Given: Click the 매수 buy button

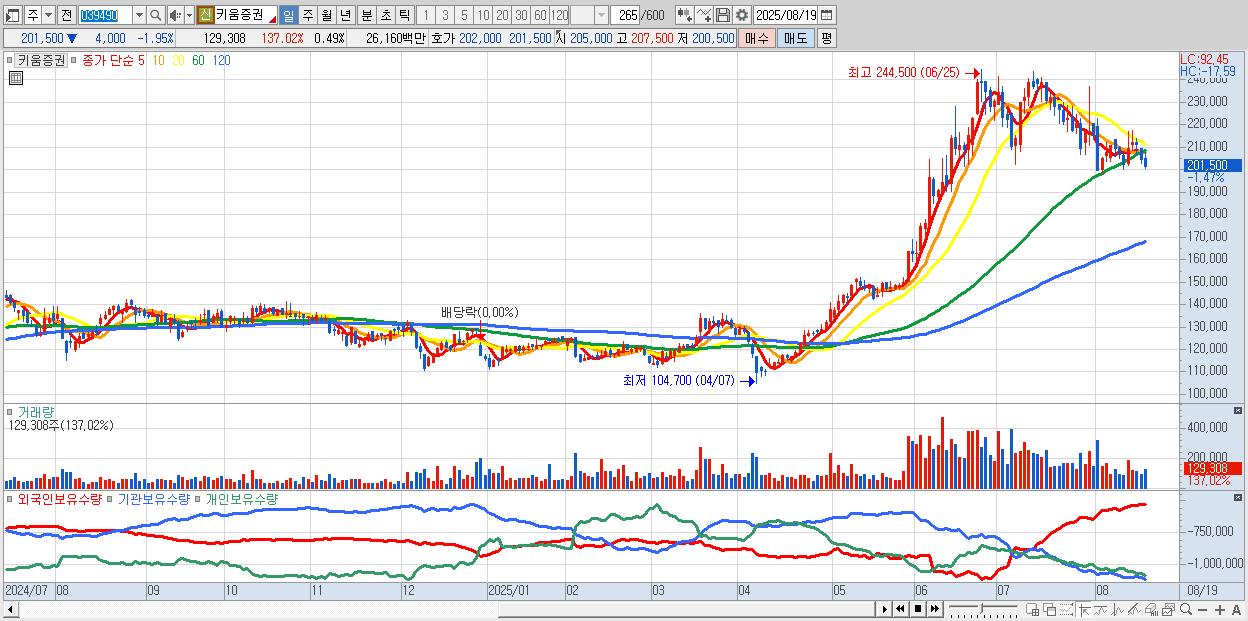Looking at the screenshot, I should pyautogui.click(x=756, y=38).
